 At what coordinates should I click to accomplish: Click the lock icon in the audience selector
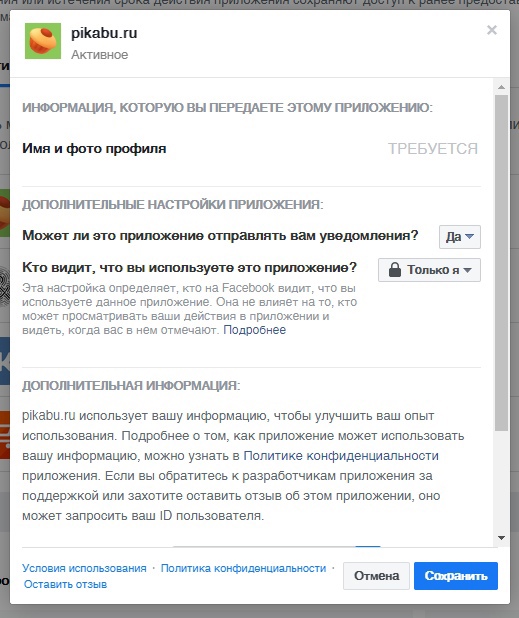(394, 270)
